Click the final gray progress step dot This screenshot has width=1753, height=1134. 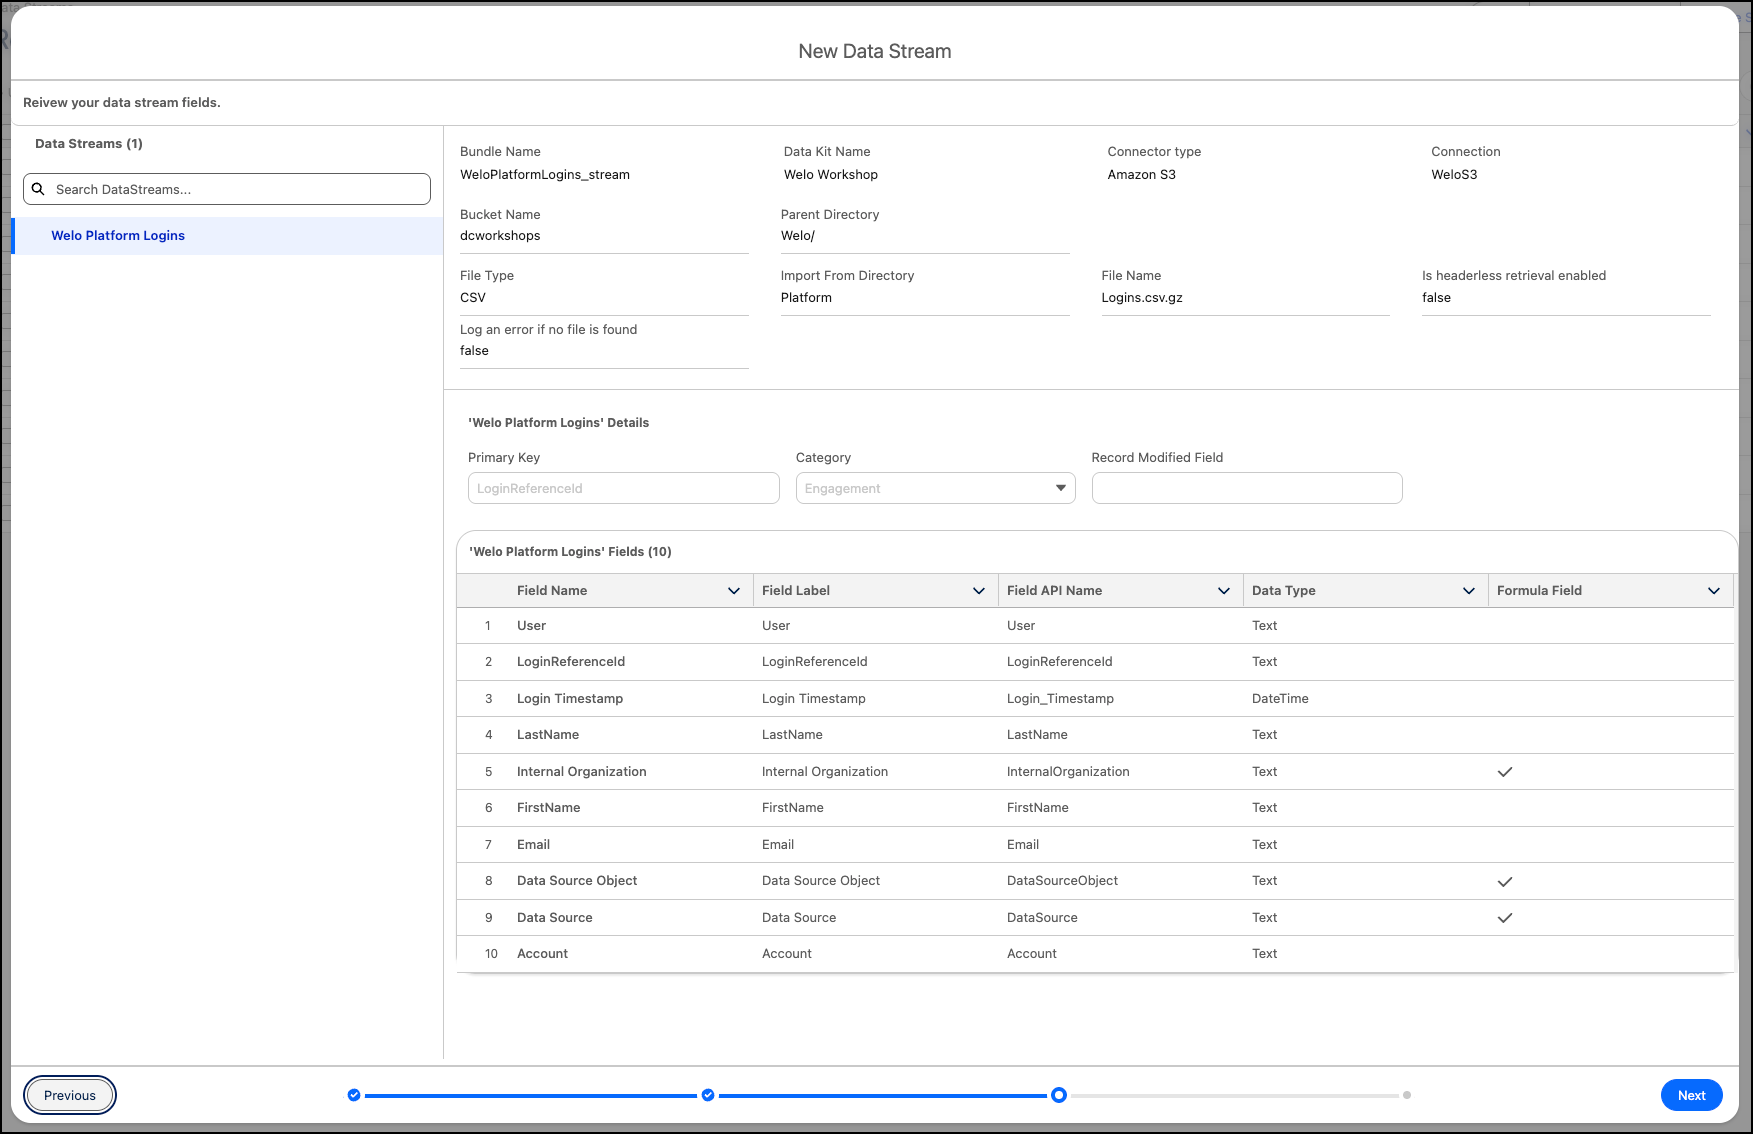1407,1095
